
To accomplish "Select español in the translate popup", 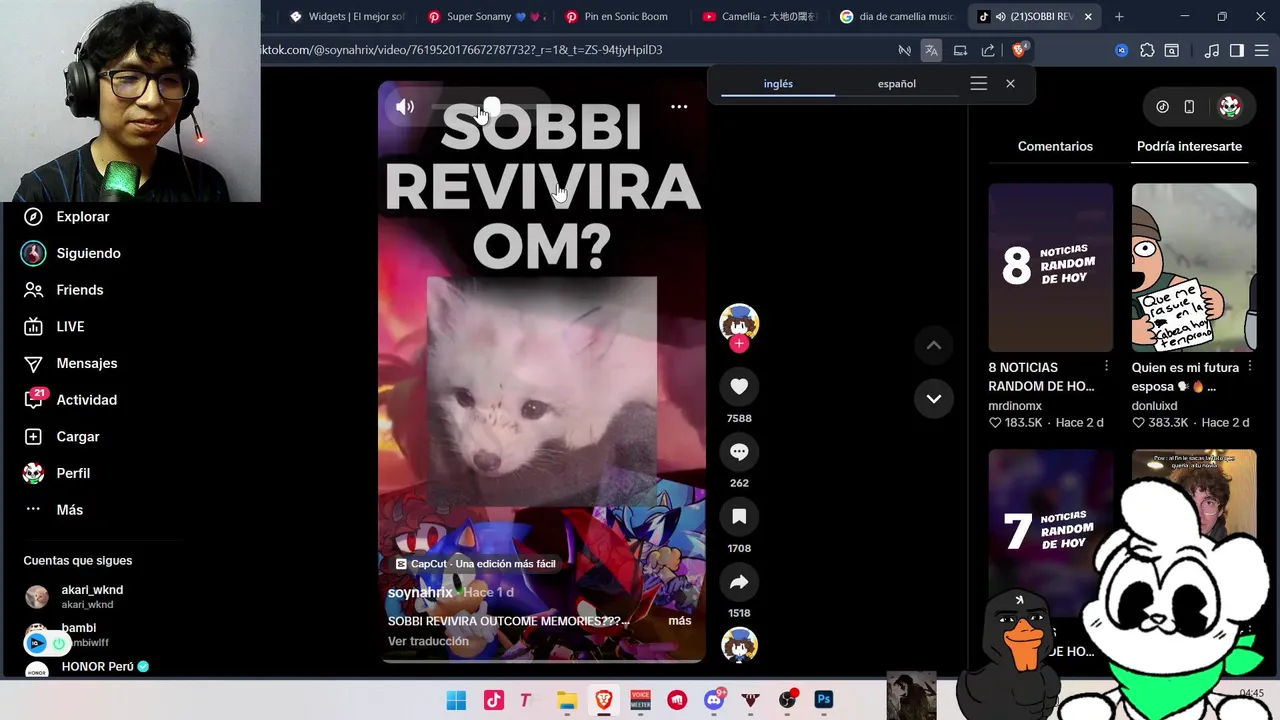I will pos(897,84).
